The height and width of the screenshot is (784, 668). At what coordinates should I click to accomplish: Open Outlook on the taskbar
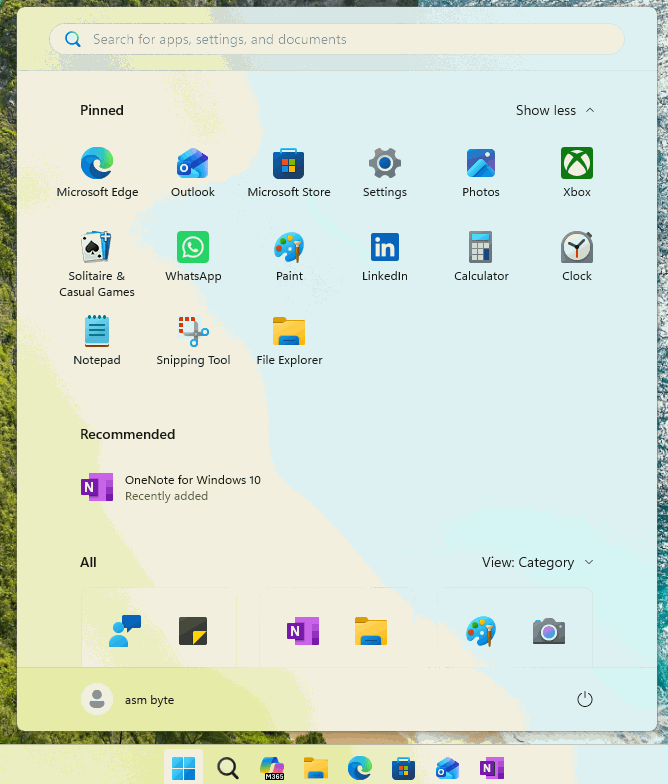(x=448, y=768)
